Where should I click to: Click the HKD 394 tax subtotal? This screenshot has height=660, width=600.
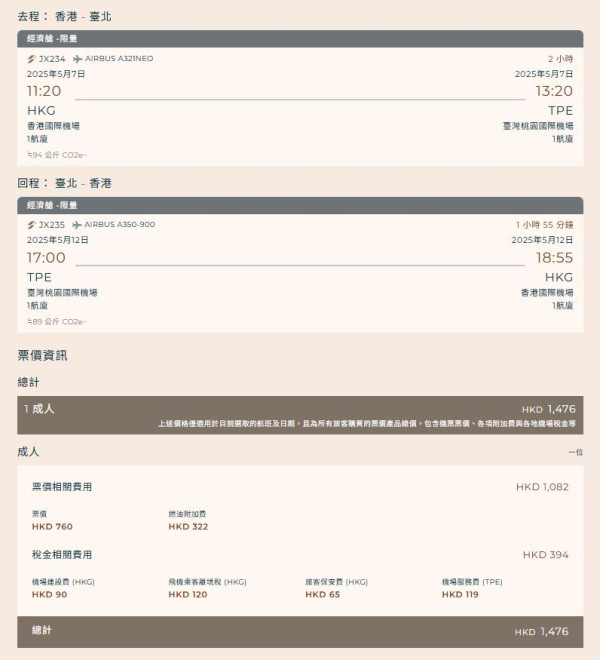tap(546, 555)
